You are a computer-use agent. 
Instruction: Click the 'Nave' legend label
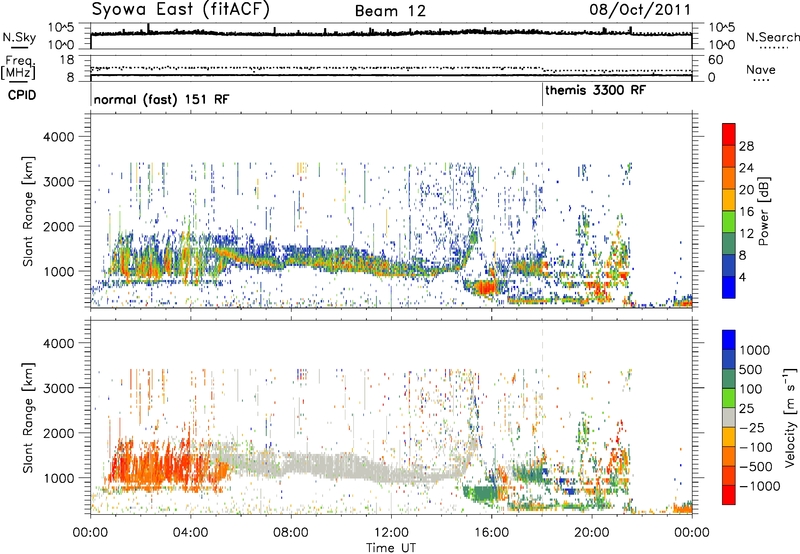[761, 70]
